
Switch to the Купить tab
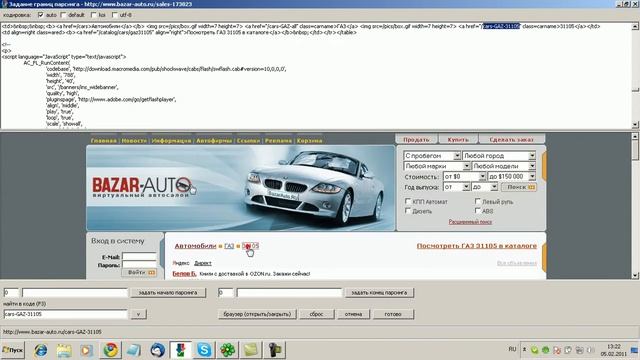(x=458, y=139)
